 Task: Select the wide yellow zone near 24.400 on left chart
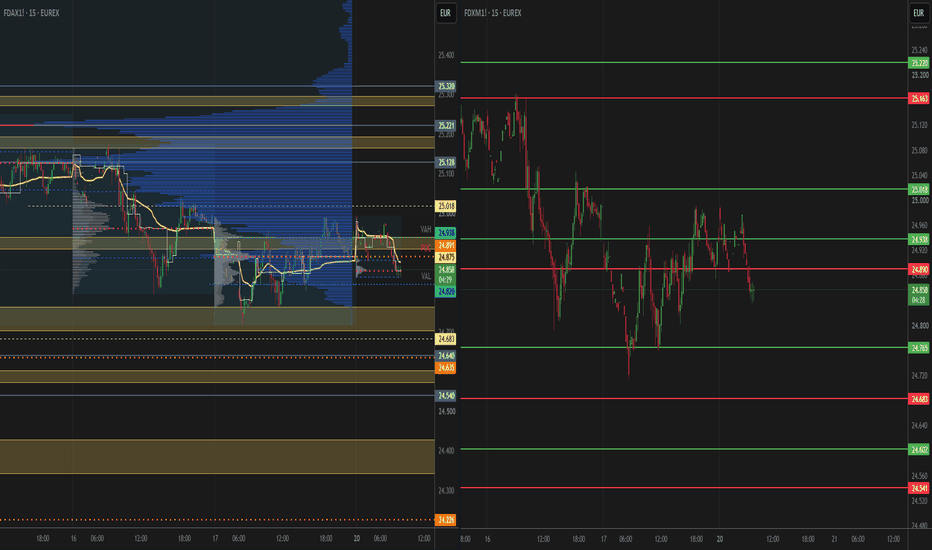click(x=217, y=457)
